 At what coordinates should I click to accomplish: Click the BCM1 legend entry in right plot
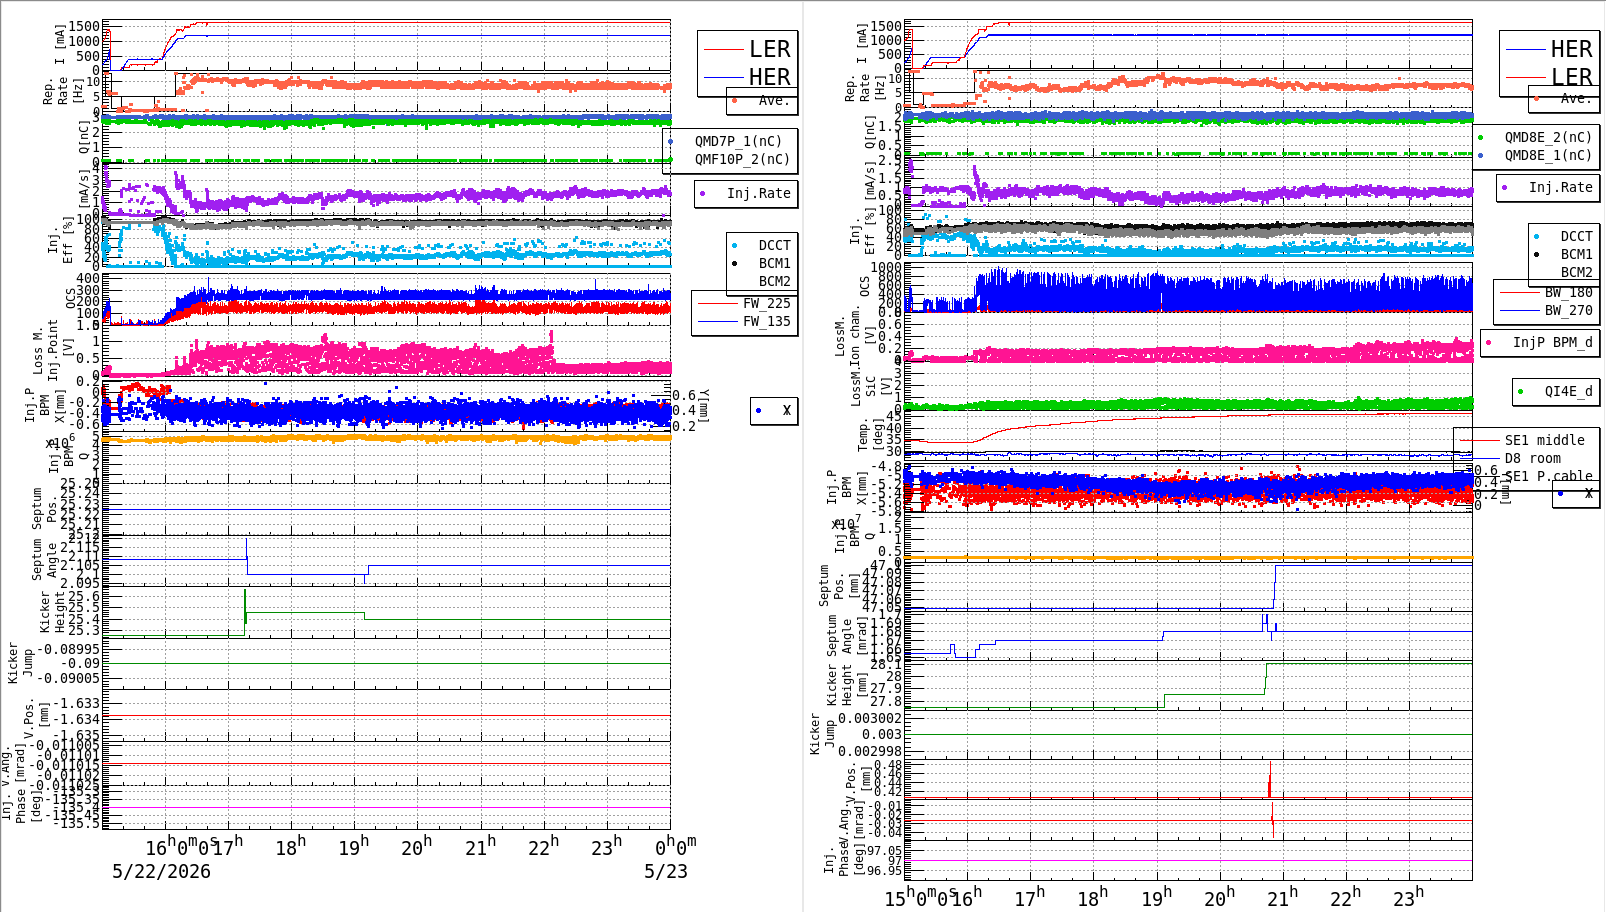tap(1576, 255)
